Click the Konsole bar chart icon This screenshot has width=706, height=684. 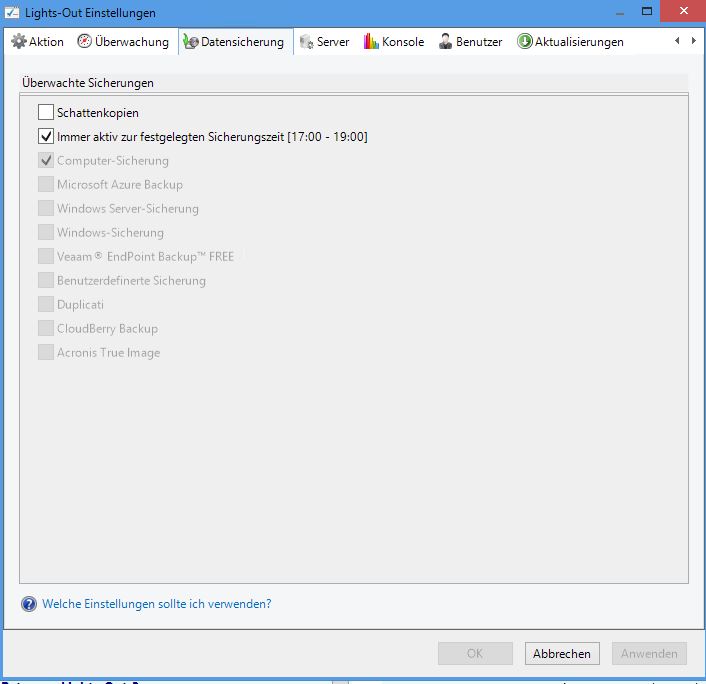(x=371, y=42)
